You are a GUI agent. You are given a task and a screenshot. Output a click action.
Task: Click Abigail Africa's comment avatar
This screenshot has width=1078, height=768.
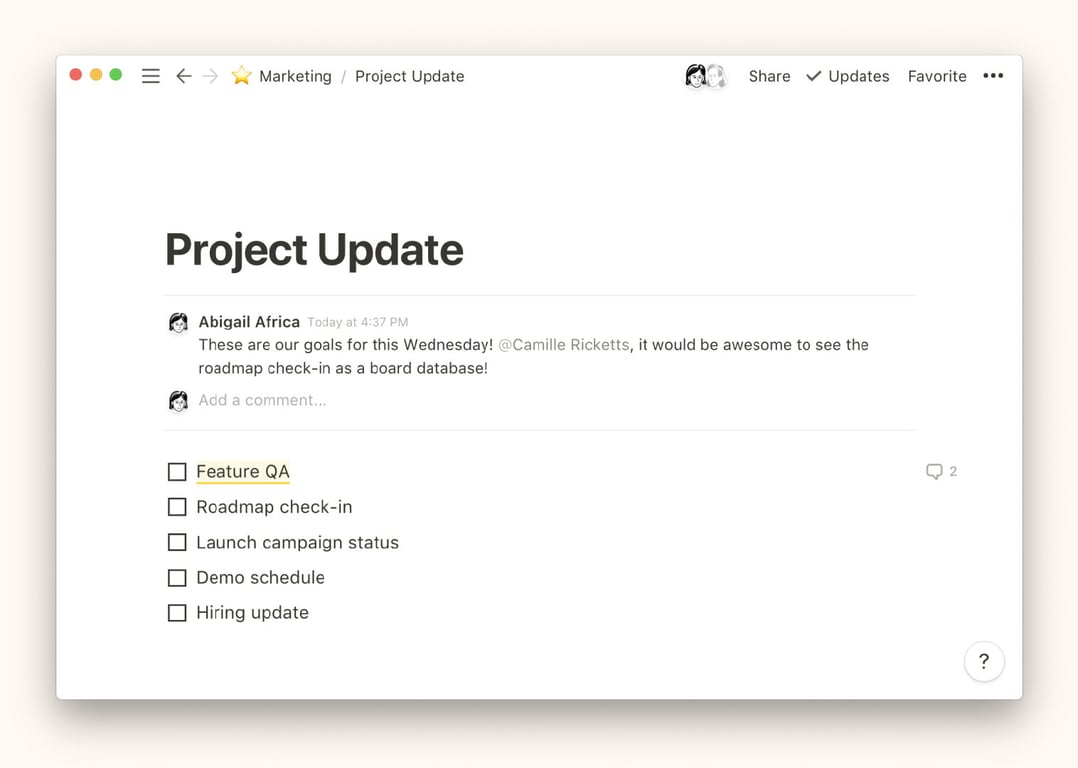pos(178,322)
